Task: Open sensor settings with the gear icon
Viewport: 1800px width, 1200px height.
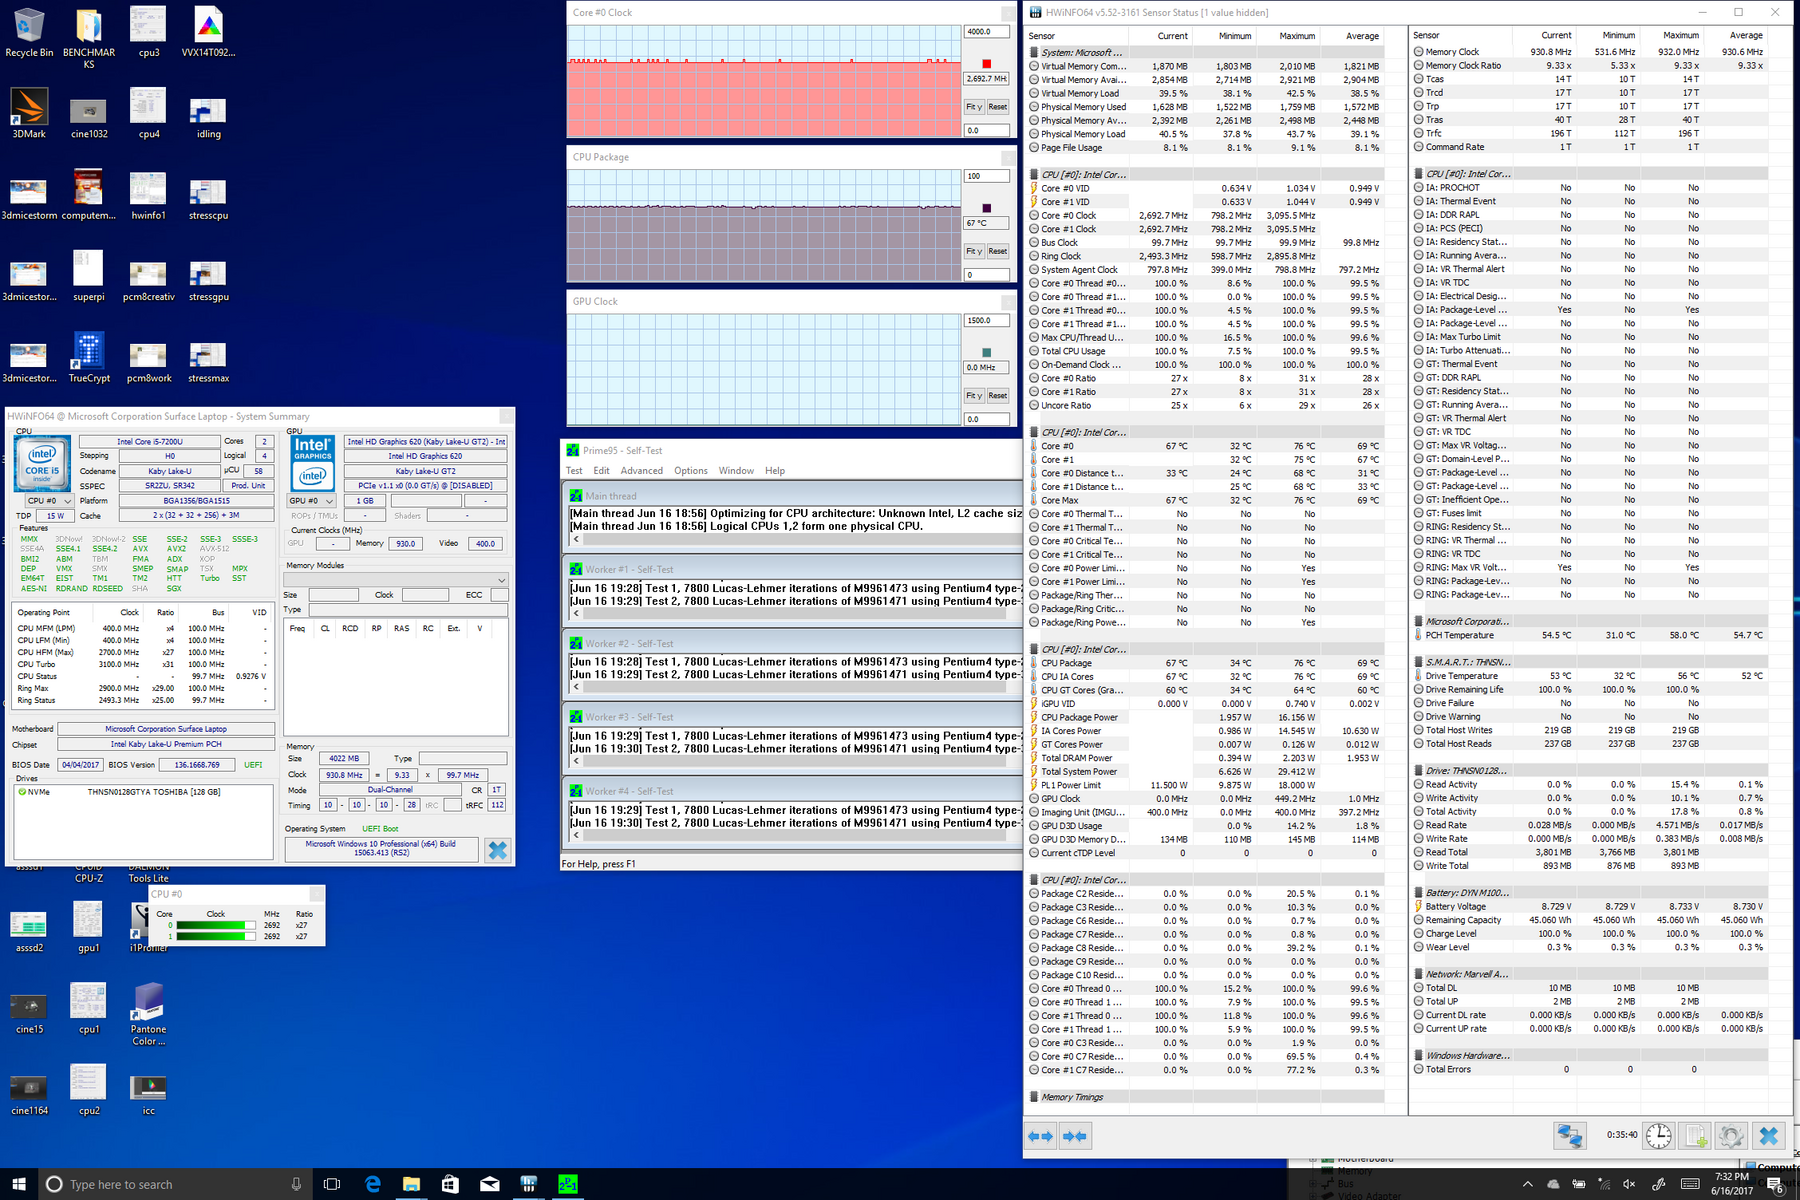Action: pyautogui.click(x=1731, y=1136)
